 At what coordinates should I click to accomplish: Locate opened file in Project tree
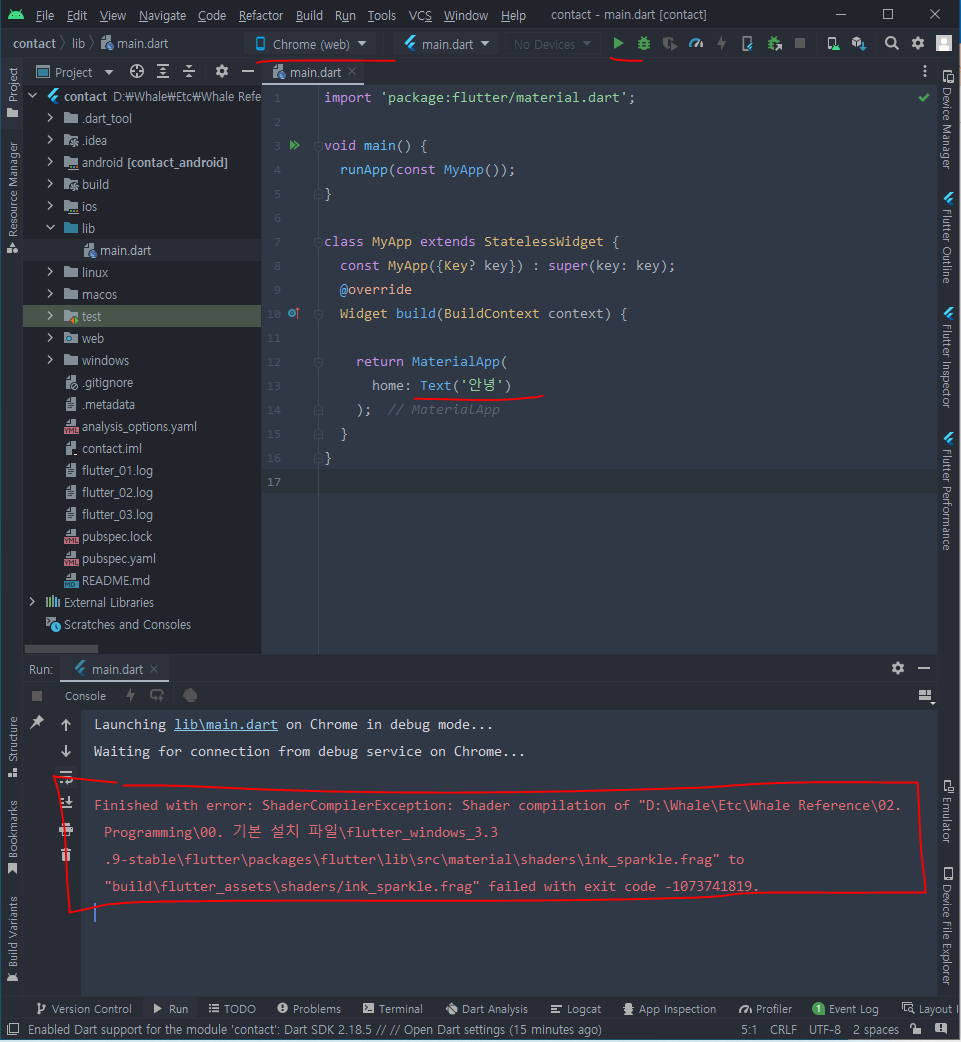click(x=137, y=72)
